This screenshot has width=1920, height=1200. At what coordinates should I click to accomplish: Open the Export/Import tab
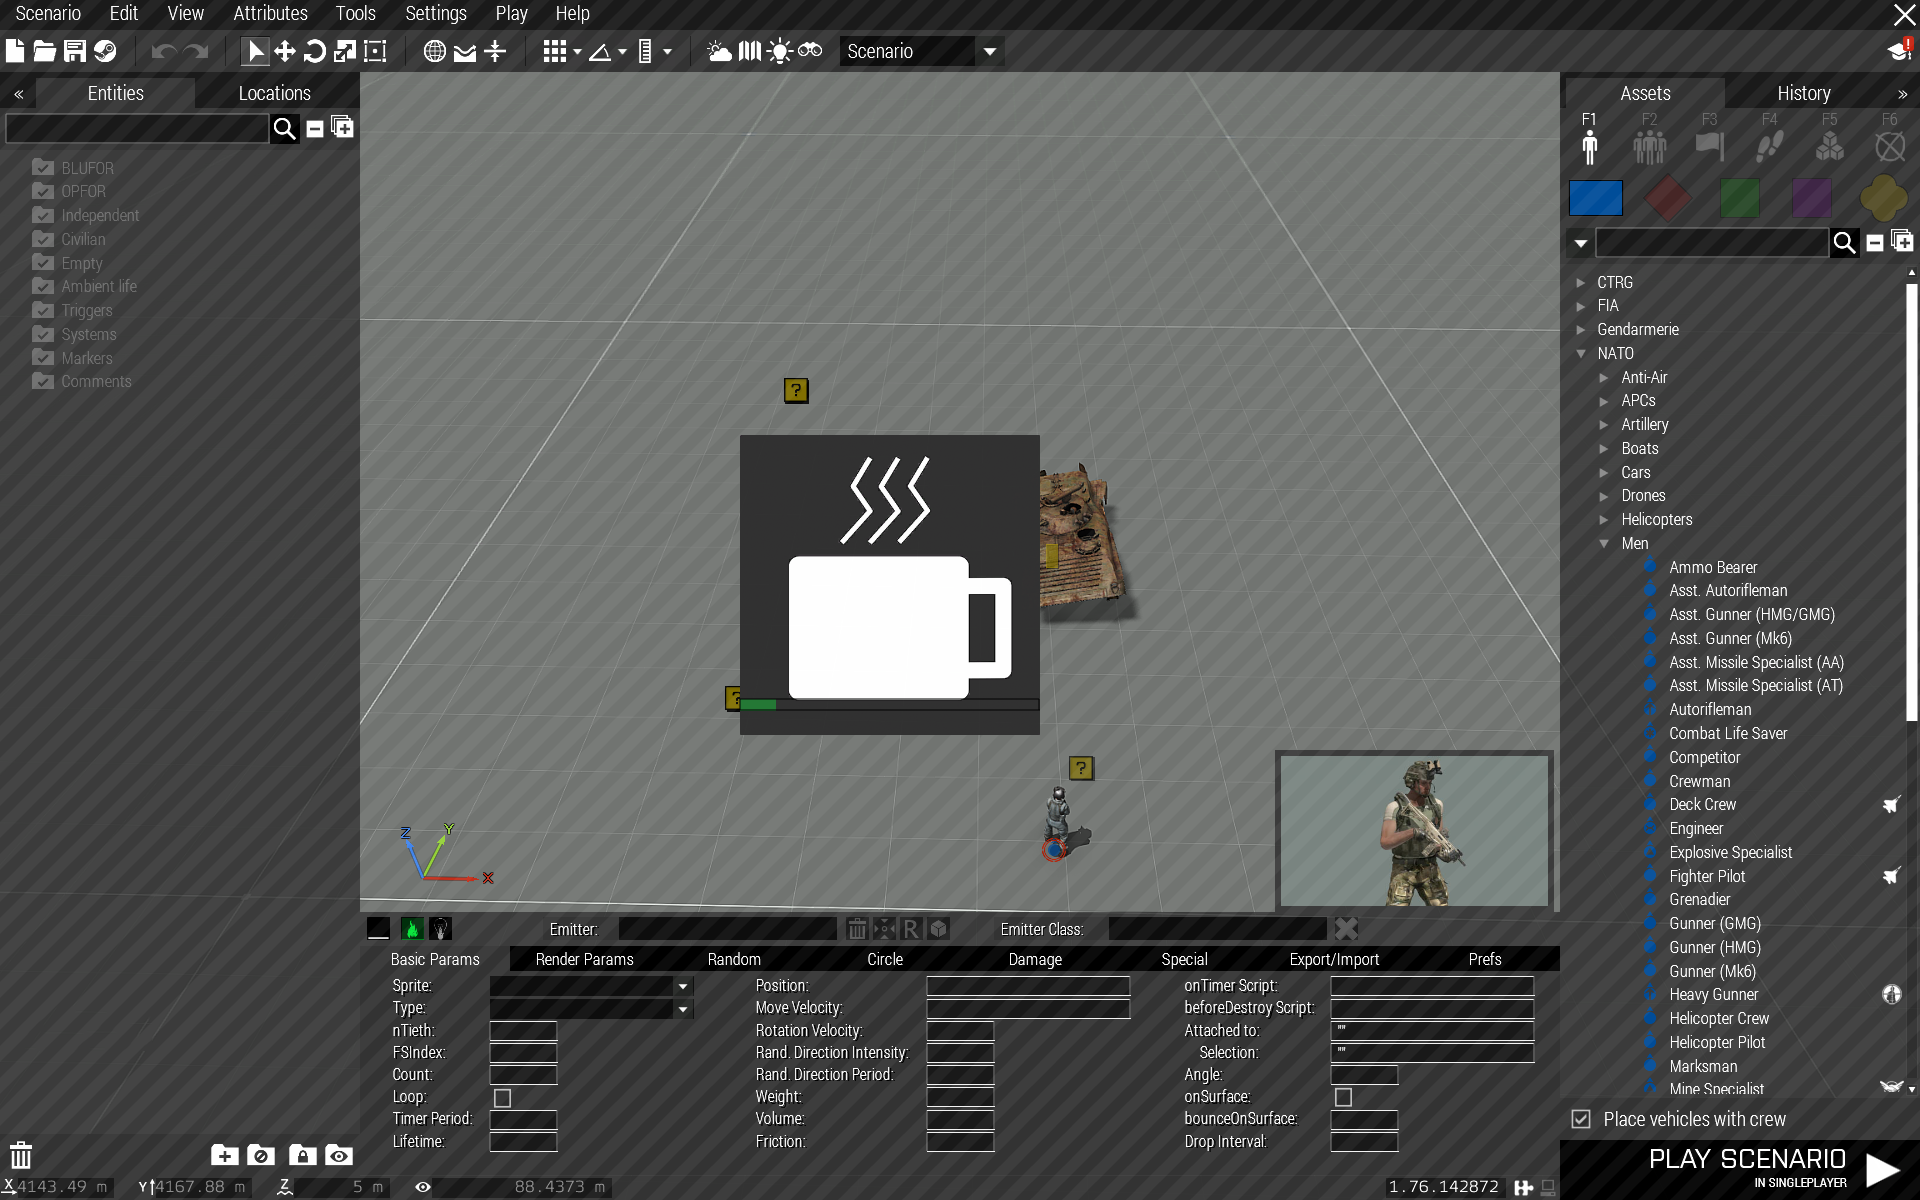(1334, 959)
